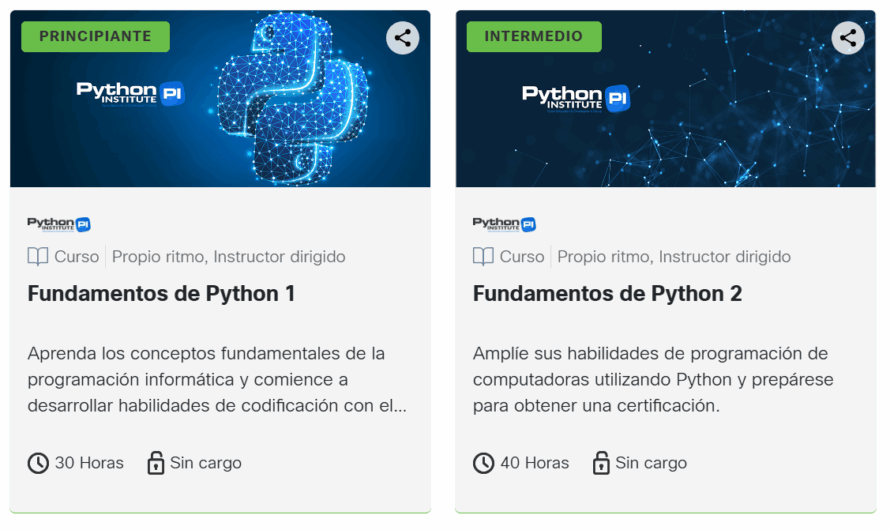The image size is (890, 530).
Task: Select the '30 Horas' duration text
Action: (x=89, y=463)
